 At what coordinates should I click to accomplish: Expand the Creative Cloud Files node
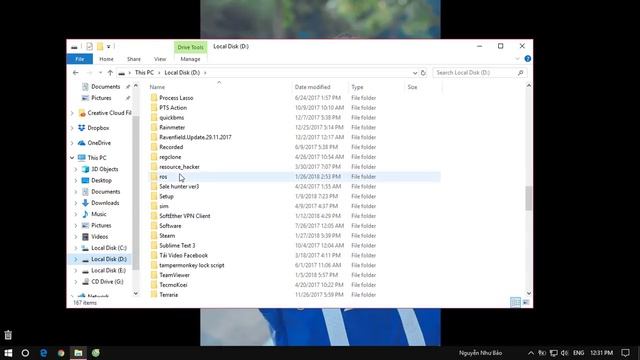coord(73,113)
